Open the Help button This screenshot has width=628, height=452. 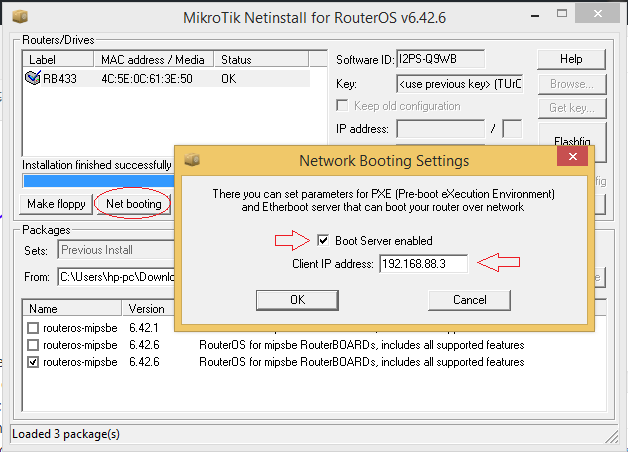(571, 59)
